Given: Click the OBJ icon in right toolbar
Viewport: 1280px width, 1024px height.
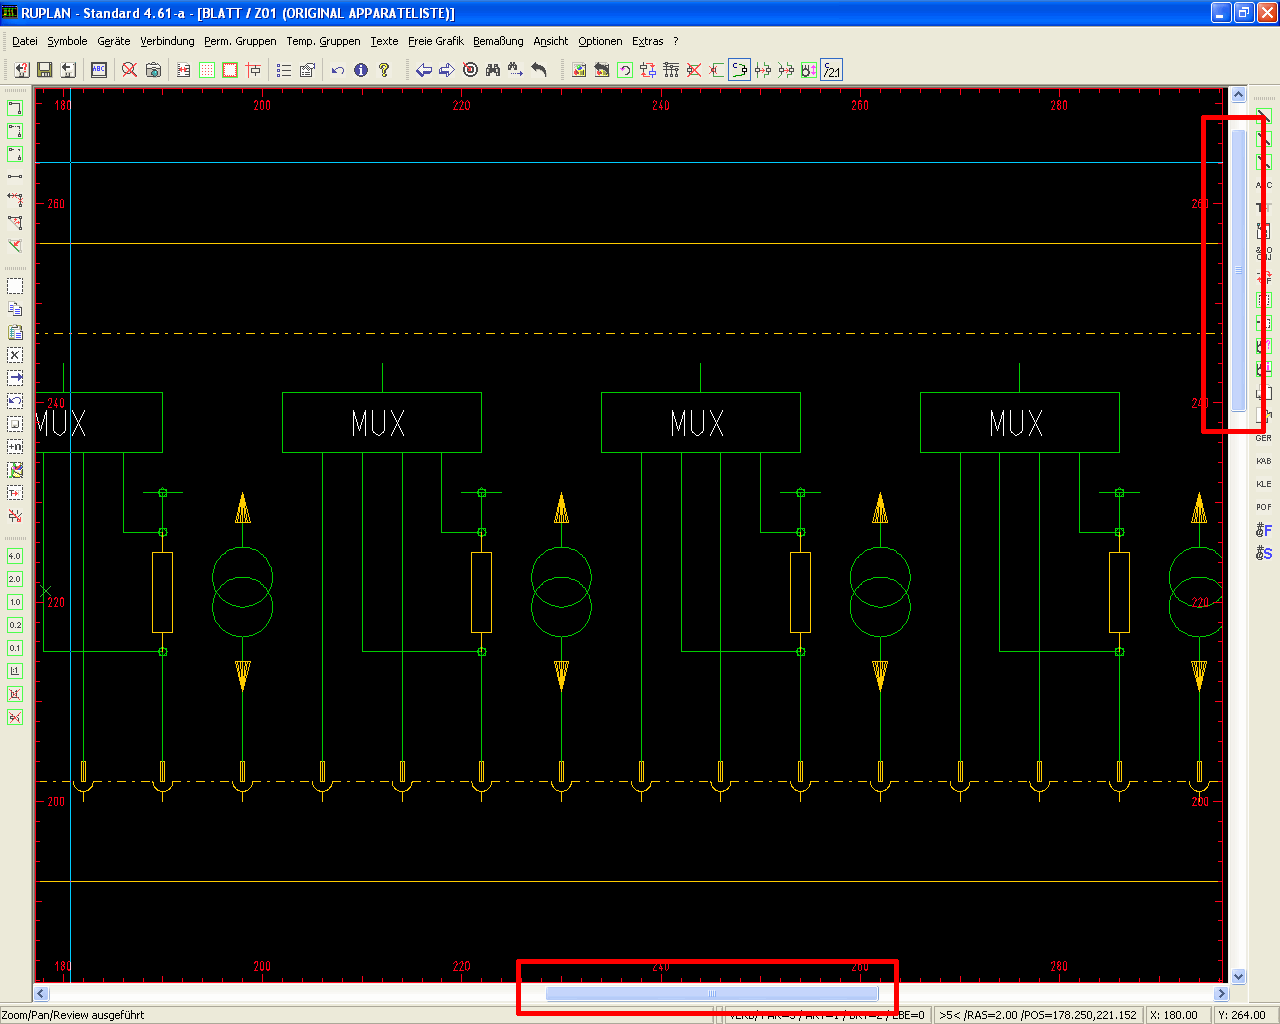Looking at the screenshot, I should [1264, 254].
